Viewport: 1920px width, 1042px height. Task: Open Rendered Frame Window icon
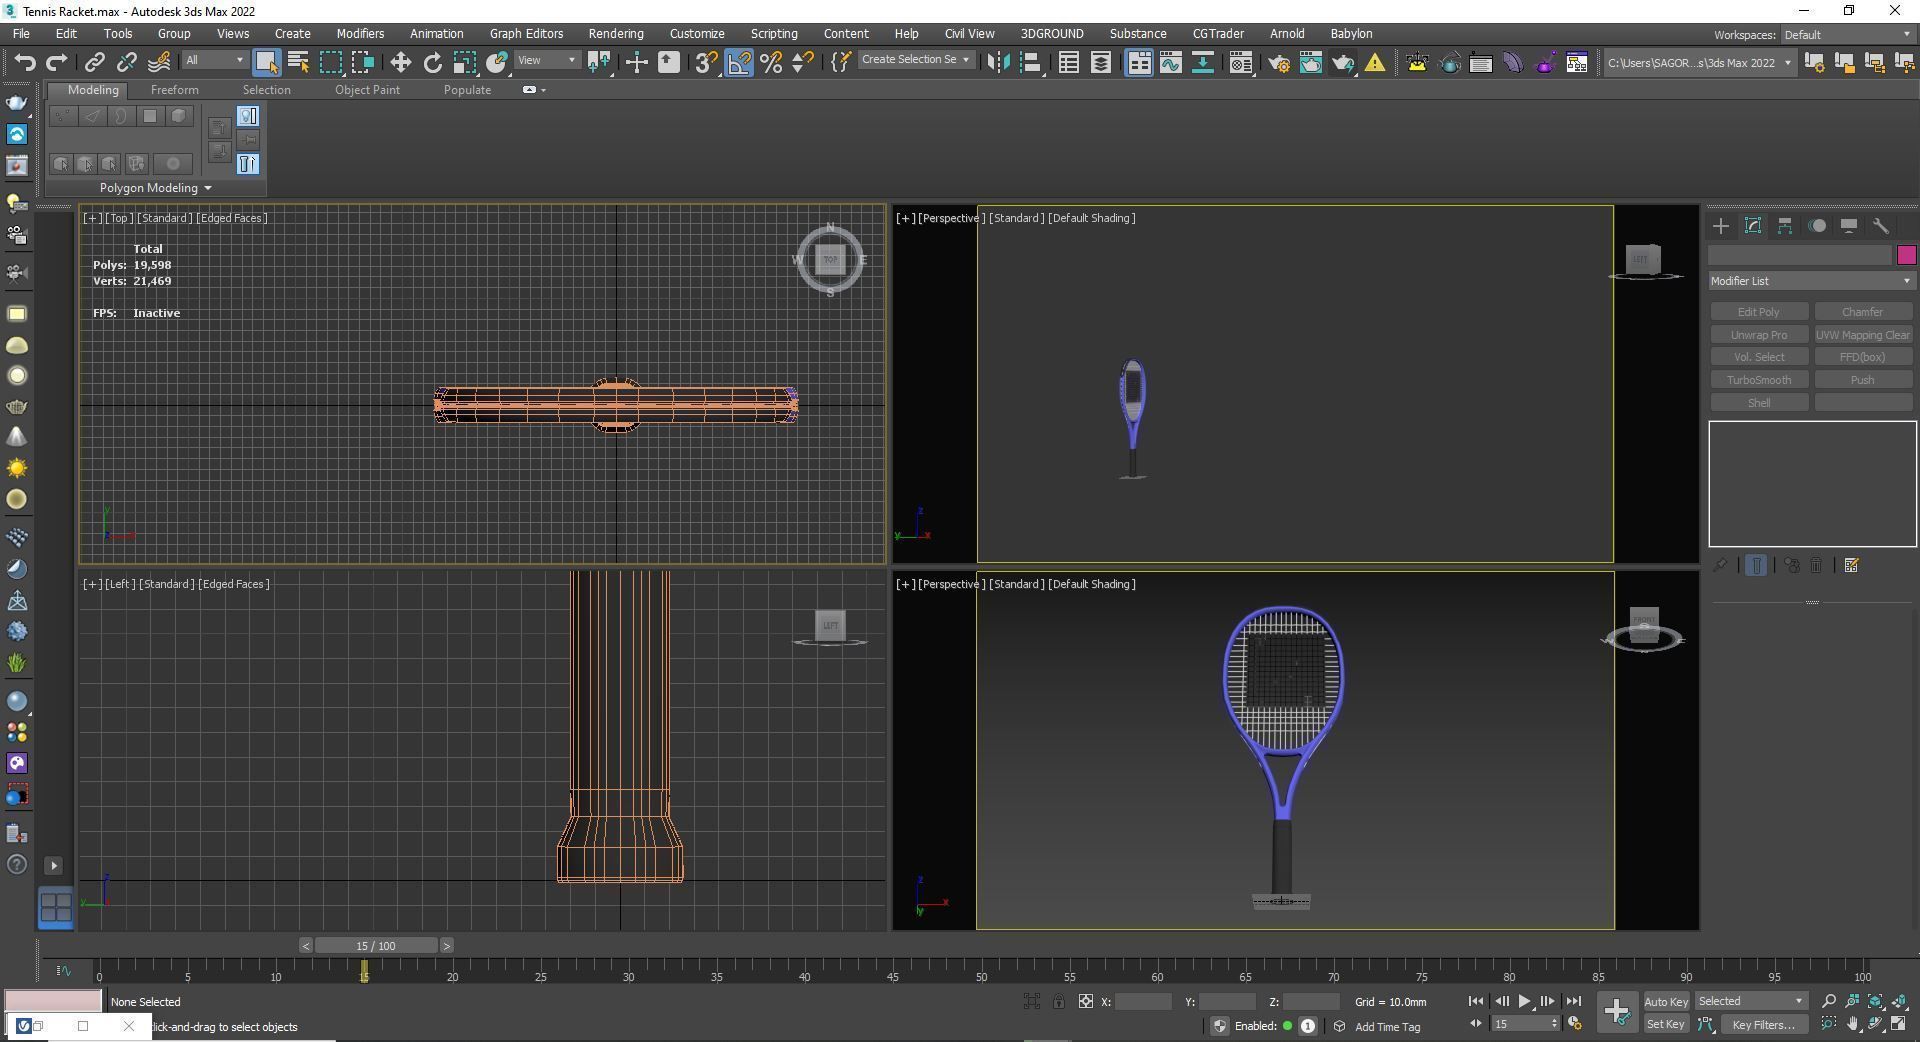1310,62
